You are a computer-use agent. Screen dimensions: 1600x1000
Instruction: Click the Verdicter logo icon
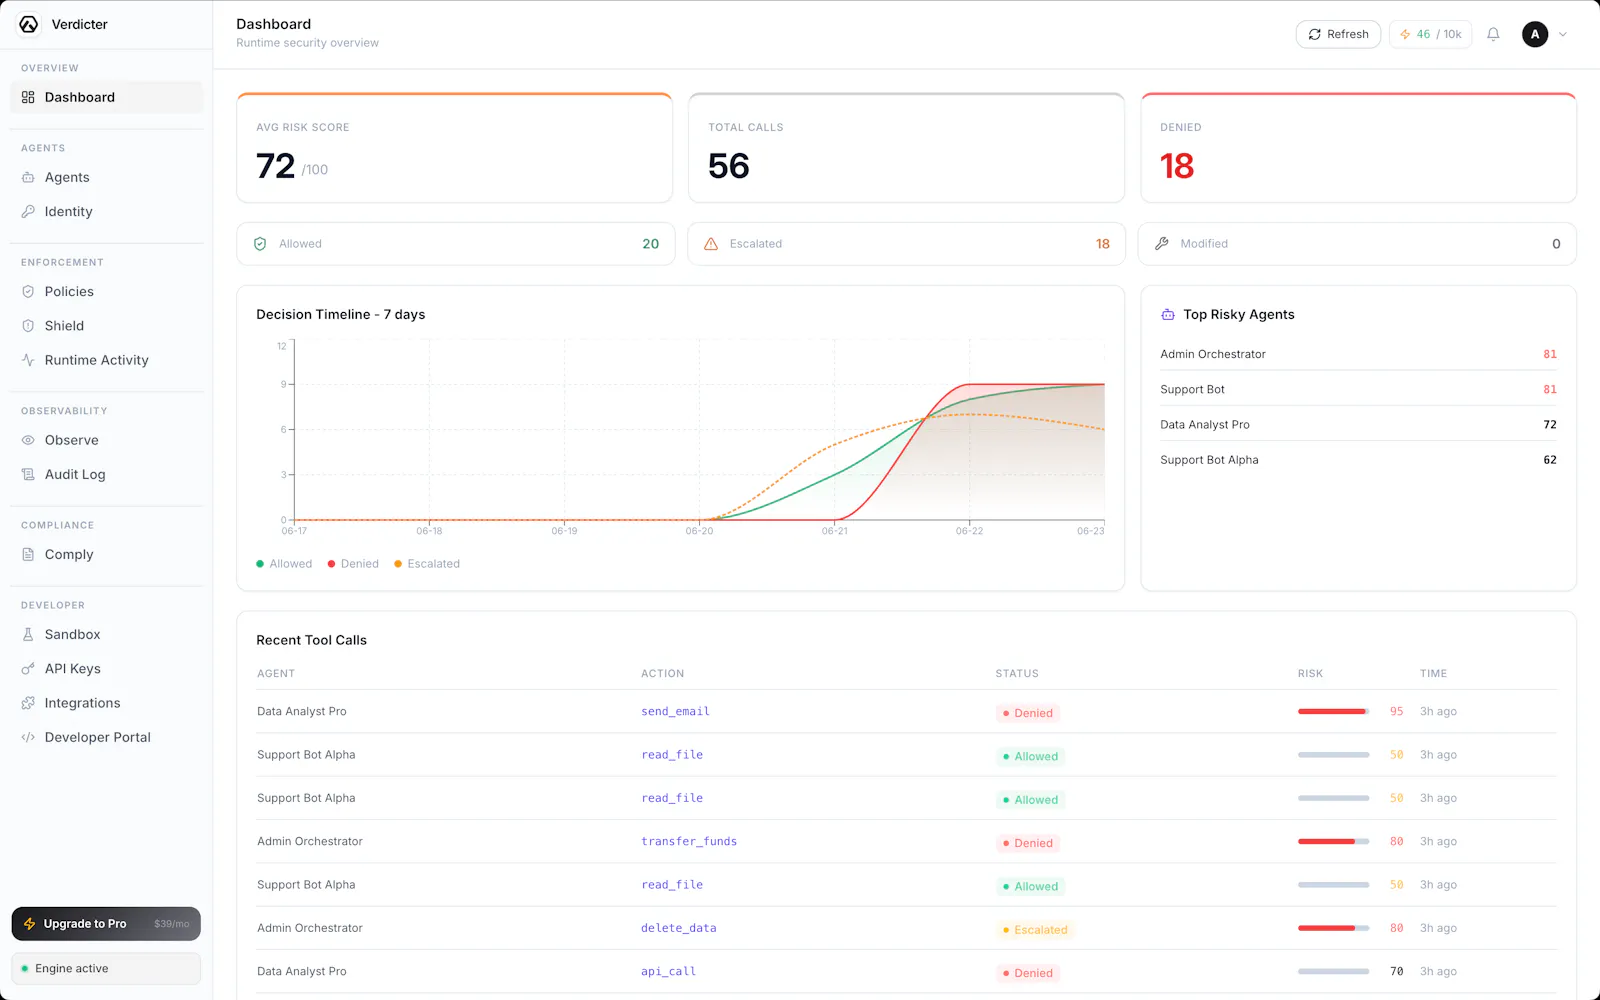29,24
